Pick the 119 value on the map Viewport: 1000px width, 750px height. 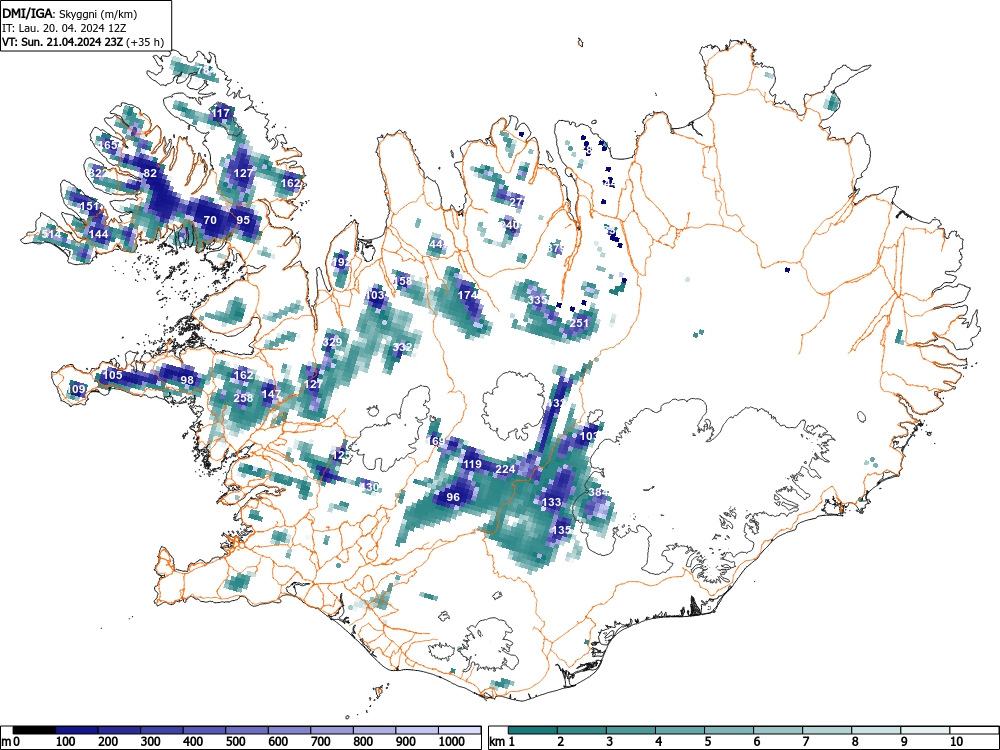[472, 464]
